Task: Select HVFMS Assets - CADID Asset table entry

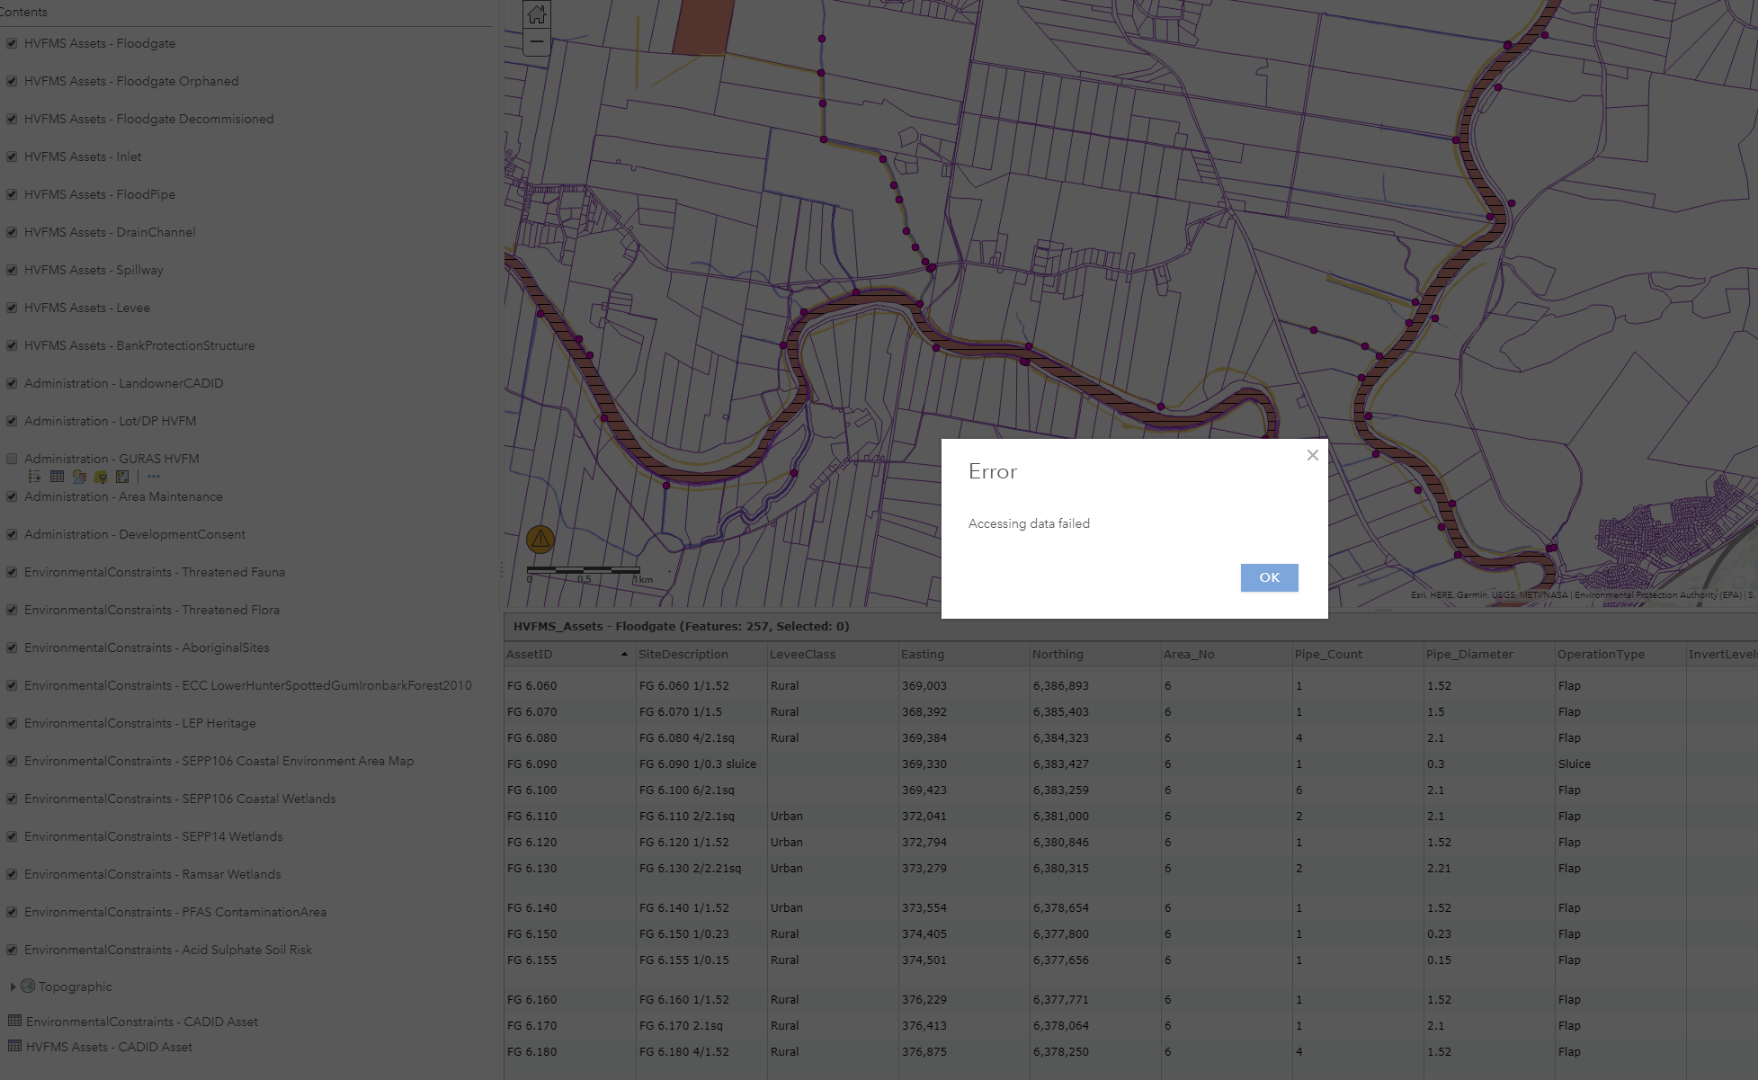Action: point(109,1046)
